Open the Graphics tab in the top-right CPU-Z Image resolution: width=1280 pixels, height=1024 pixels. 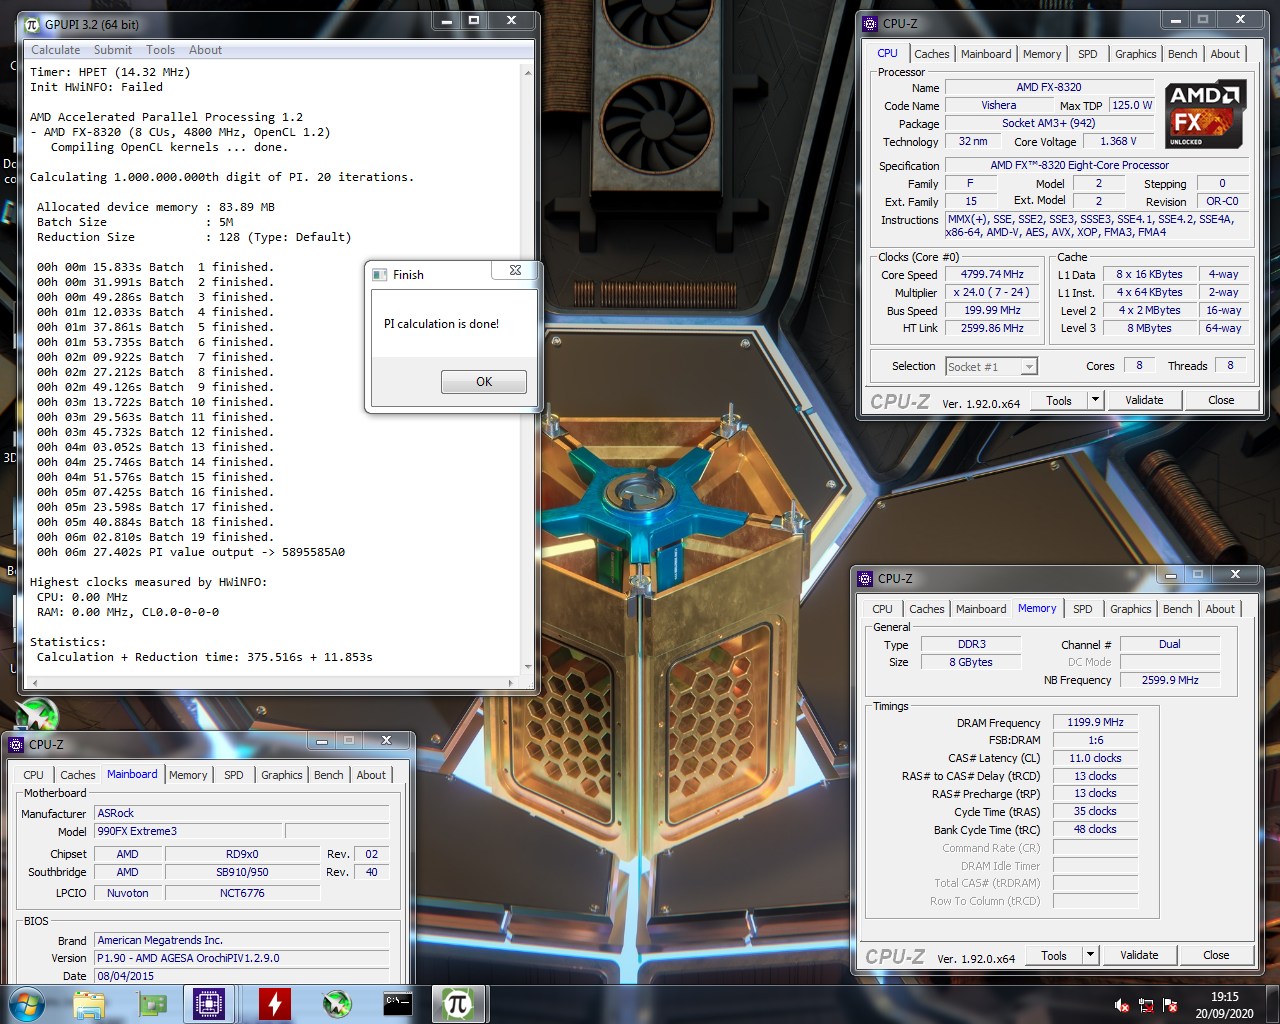(x=1135, y=54)
